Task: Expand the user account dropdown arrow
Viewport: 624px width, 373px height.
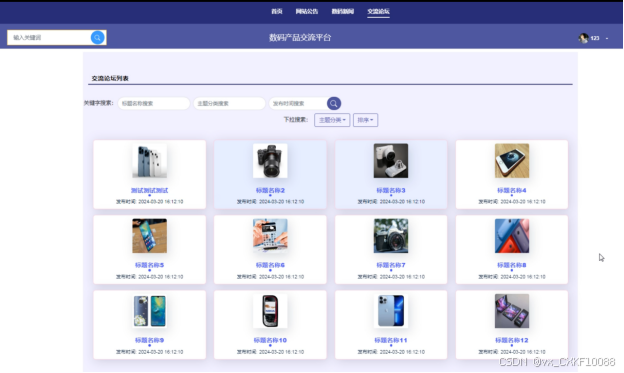Action: point(607,38)
